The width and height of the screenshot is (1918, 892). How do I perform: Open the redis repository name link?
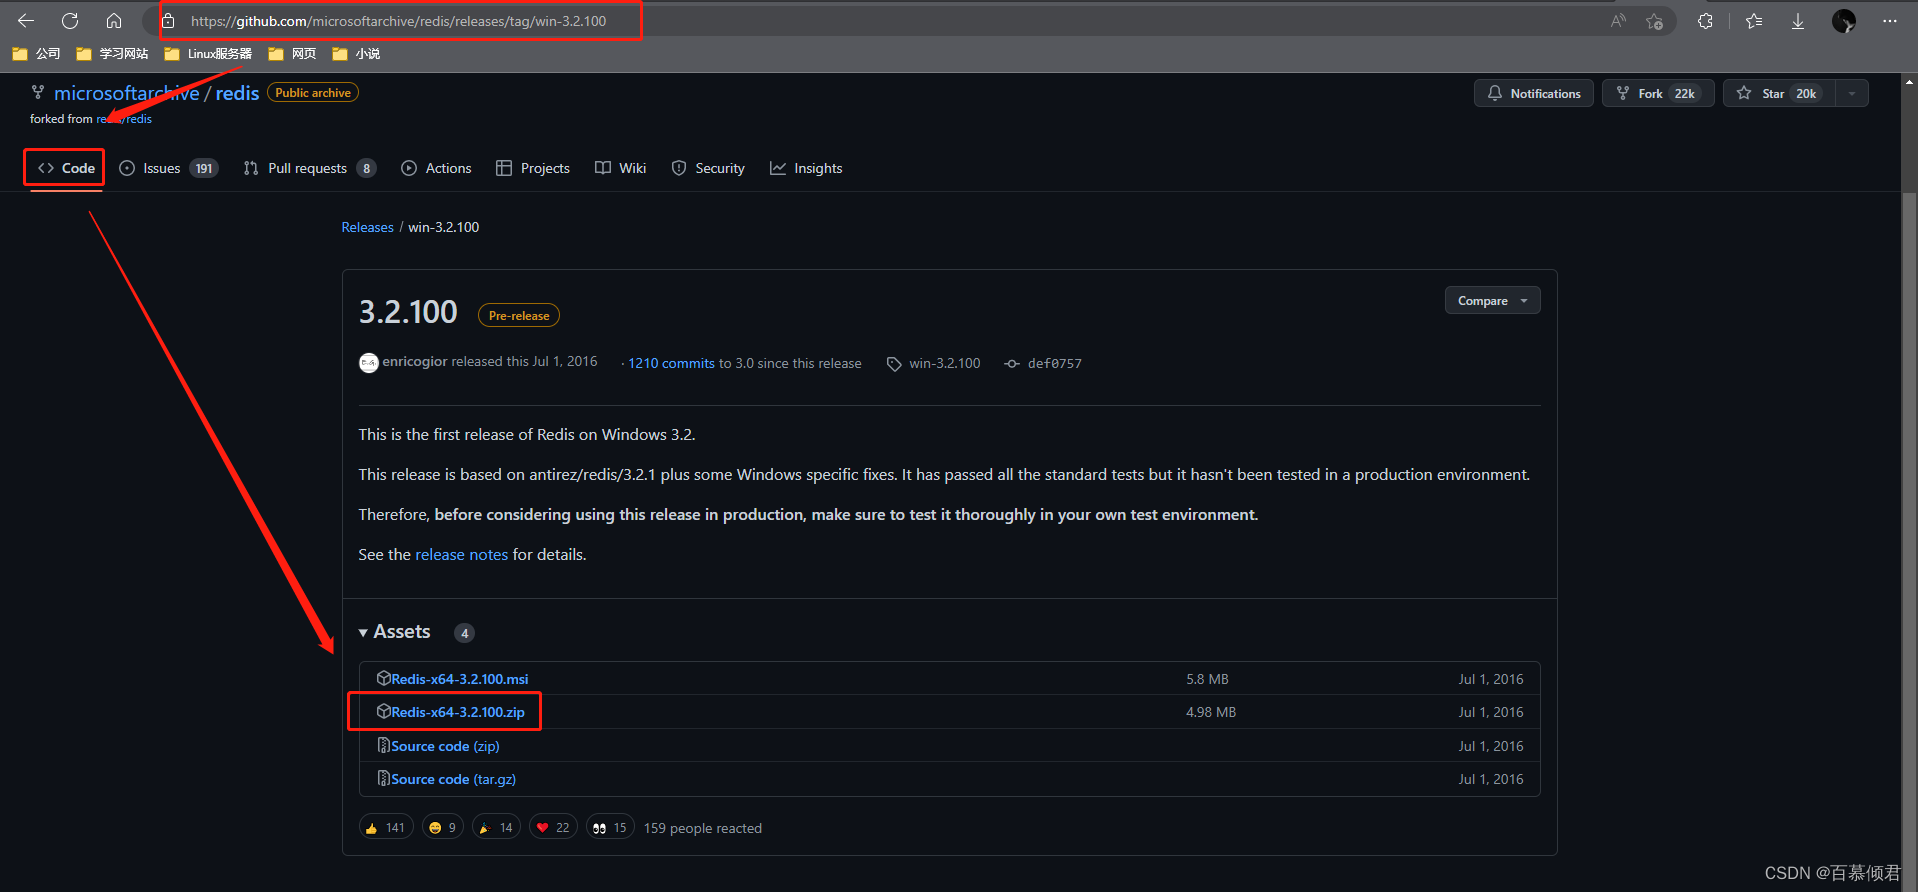click(237, 93)
